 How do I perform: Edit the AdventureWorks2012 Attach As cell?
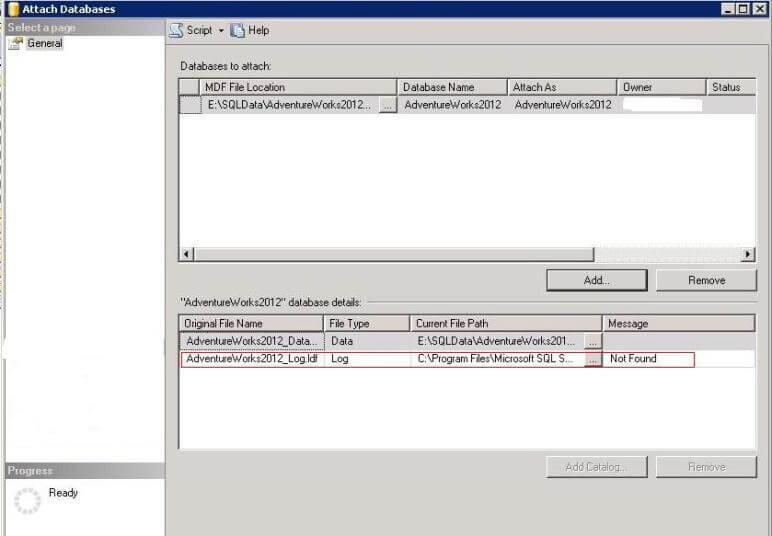pos(562,105)
